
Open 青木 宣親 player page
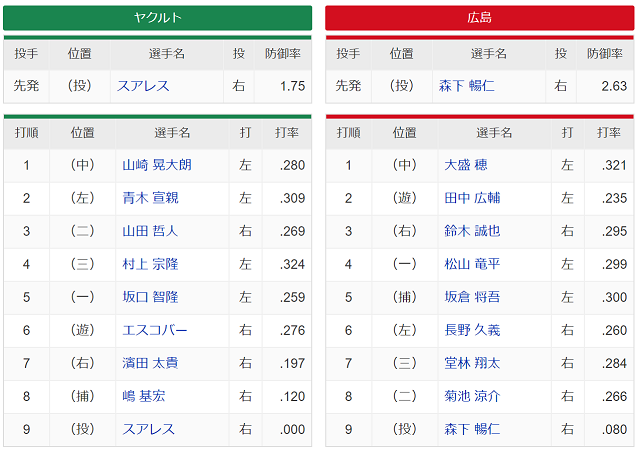[x=150, y=198]
